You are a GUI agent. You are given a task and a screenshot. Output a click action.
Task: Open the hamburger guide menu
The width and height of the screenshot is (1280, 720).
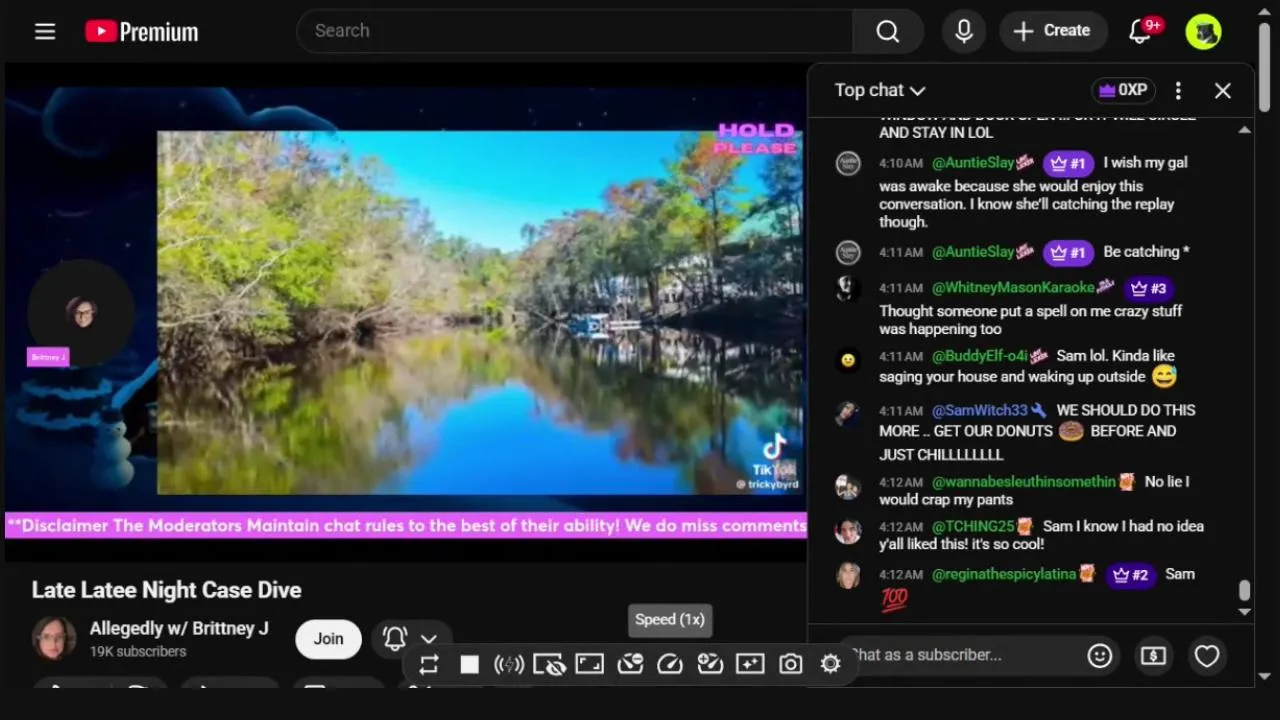tap(45, 31)
